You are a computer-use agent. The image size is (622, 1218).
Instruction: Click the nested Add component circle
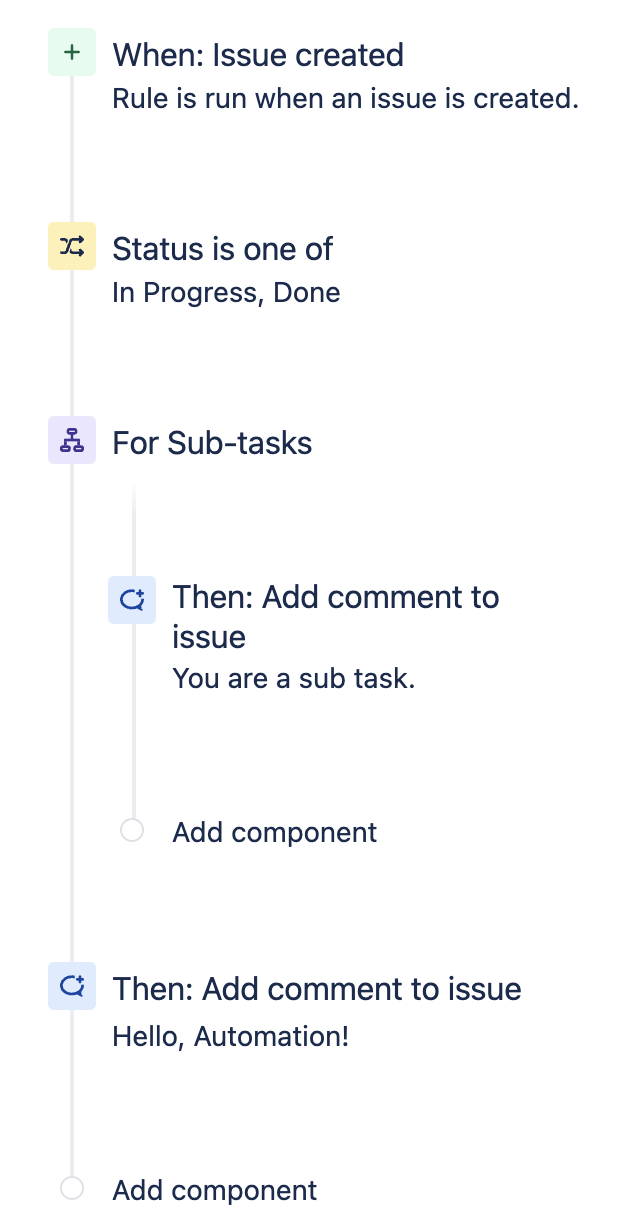132,830
